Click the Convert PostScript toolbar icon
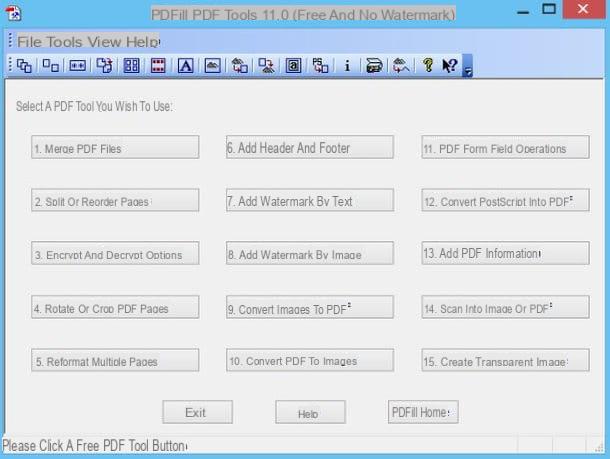The image size is (610, 459). [321, 65]
